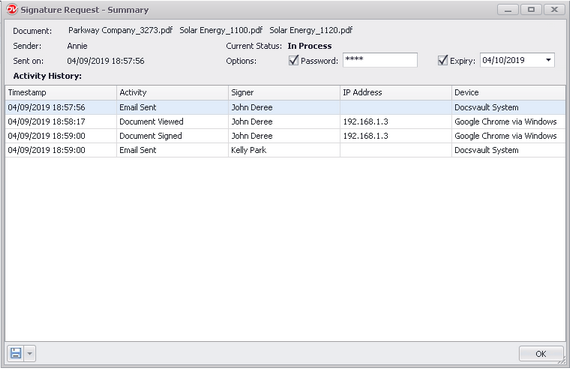Sort by the Signer column header
The image size is (570, 369).
284,93
